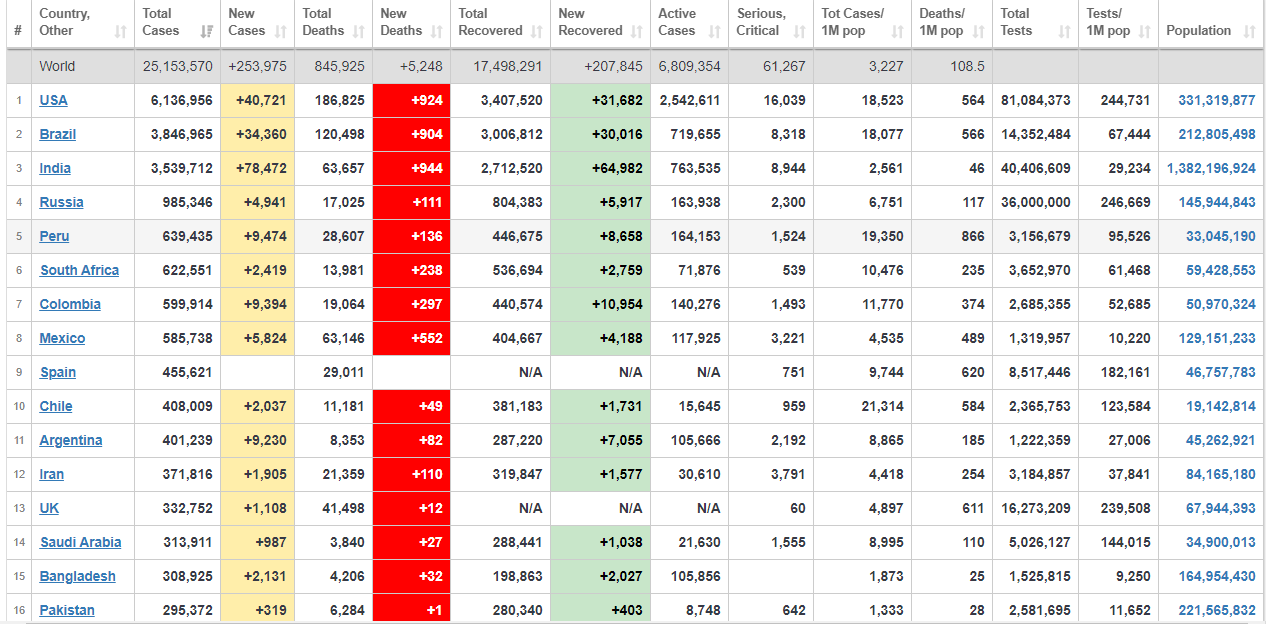Sort by Deaths/1M pop column arrows
The image size is (1266, 624).
[979, 32]
